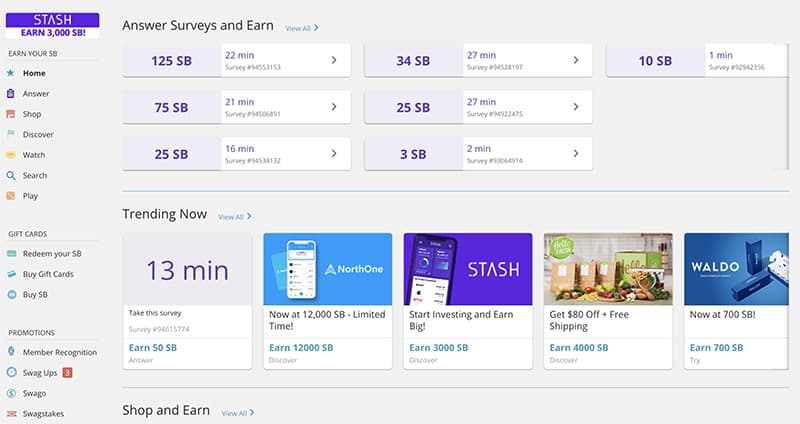Open the 34 SB survey arrow
The height and width of the screenshot is (424, 800).
(x=576, y=60)
